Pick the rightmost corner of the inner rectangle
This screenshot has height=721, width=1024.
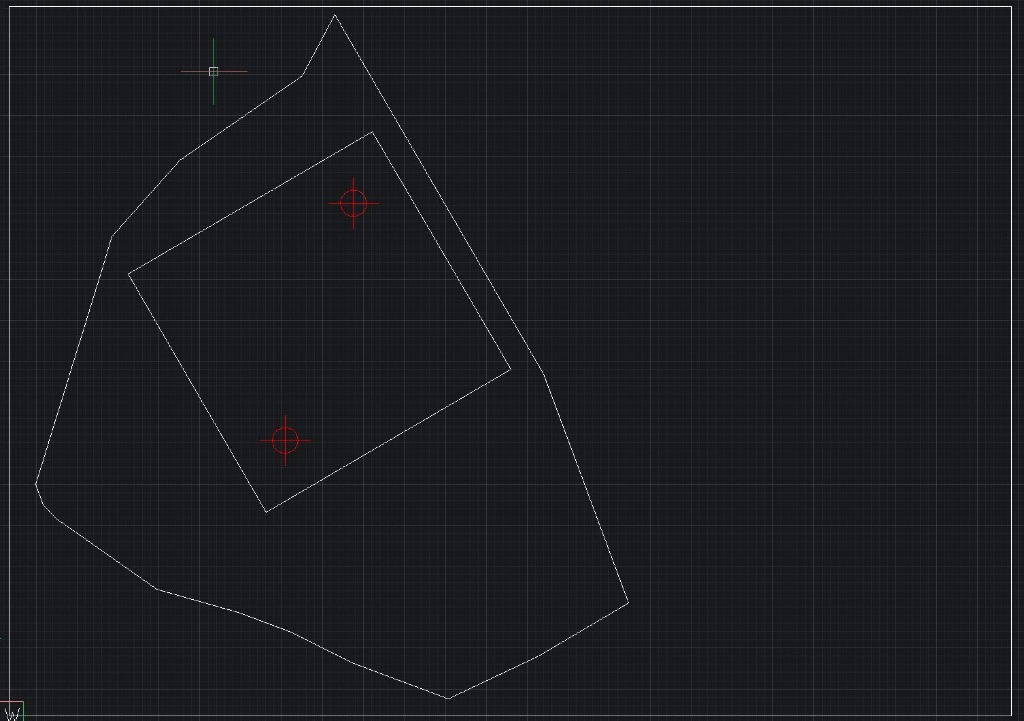tap(510, 370)
